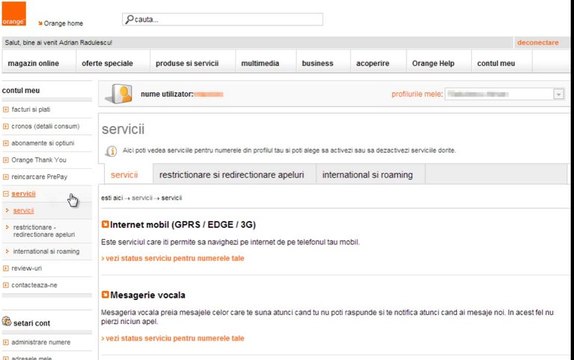Click the deconectare link

[x=538, y=42]
